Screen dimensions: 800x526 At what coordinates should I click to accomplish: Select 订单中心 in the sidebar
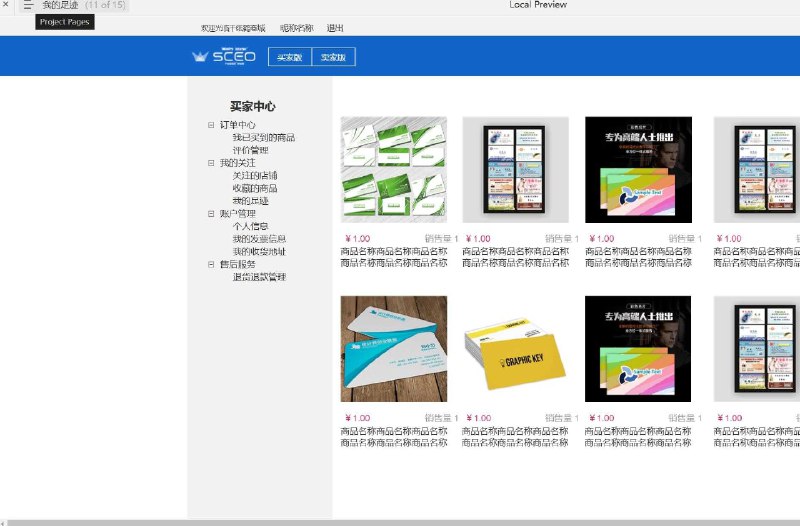coord(237,125)
